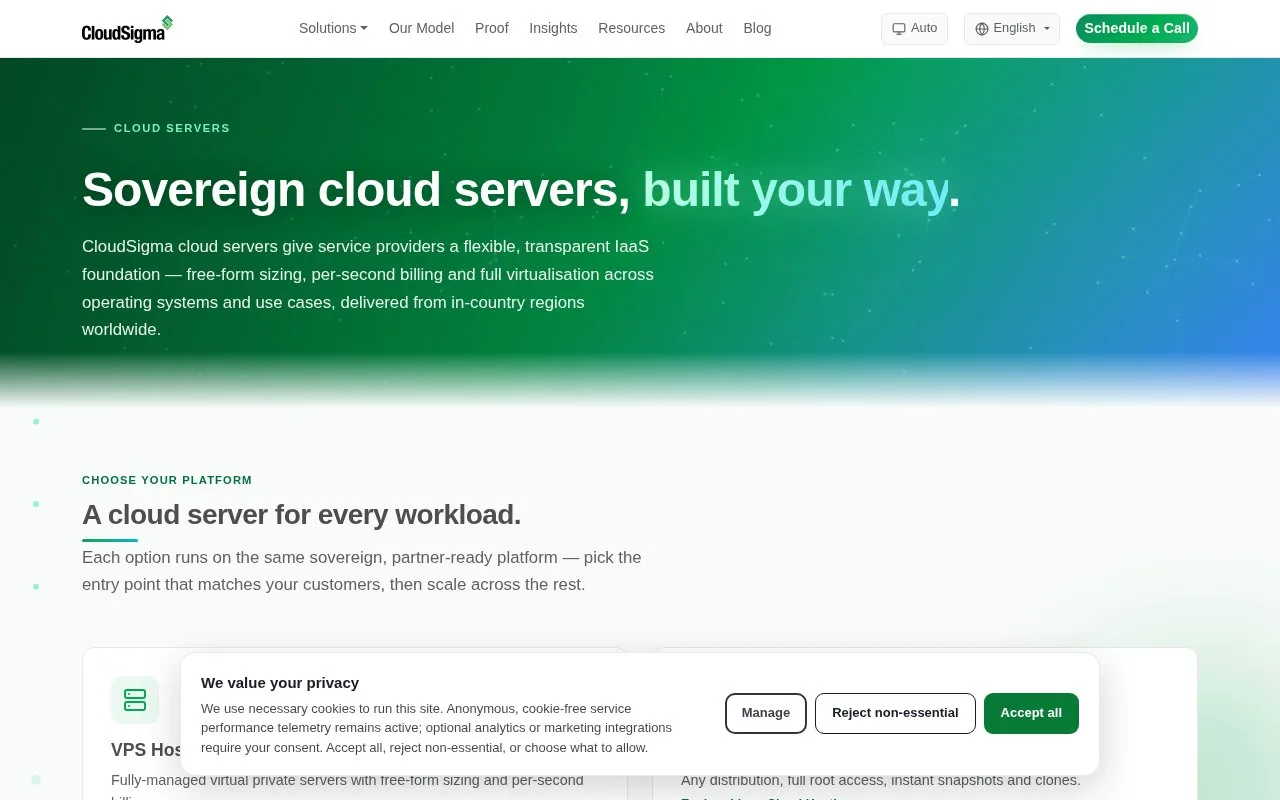Click the 'We value your privacy' heading

[280, 683]
